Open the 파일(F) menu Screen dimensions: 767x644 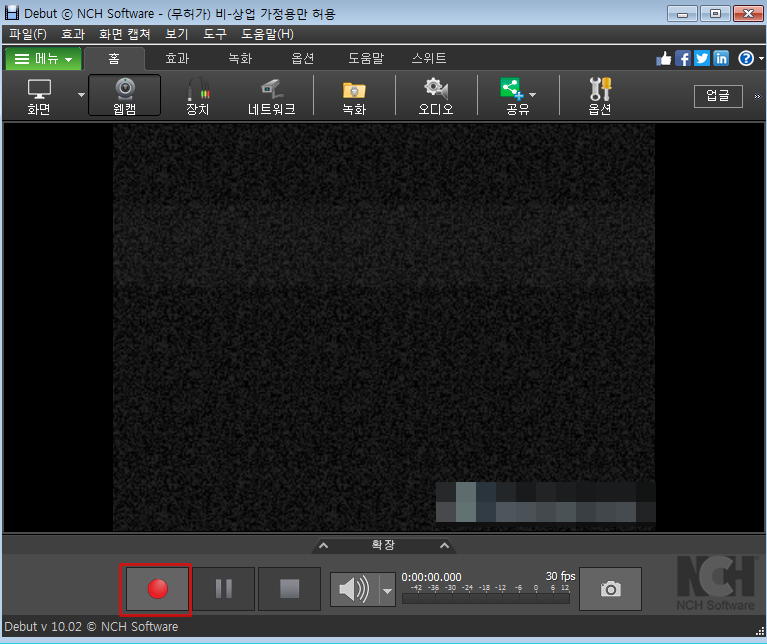pos(28,34)
